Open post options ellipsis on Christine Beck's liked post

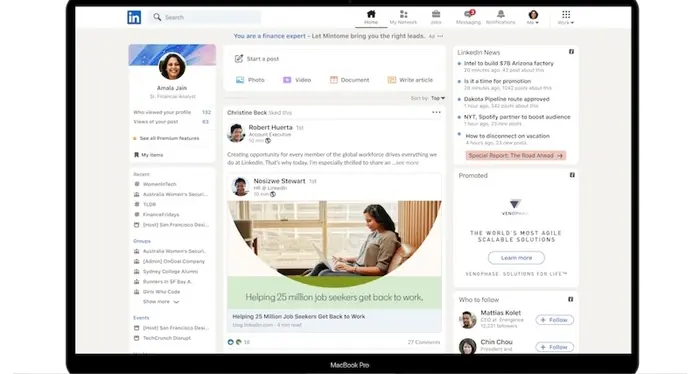[x=436, y=112]
